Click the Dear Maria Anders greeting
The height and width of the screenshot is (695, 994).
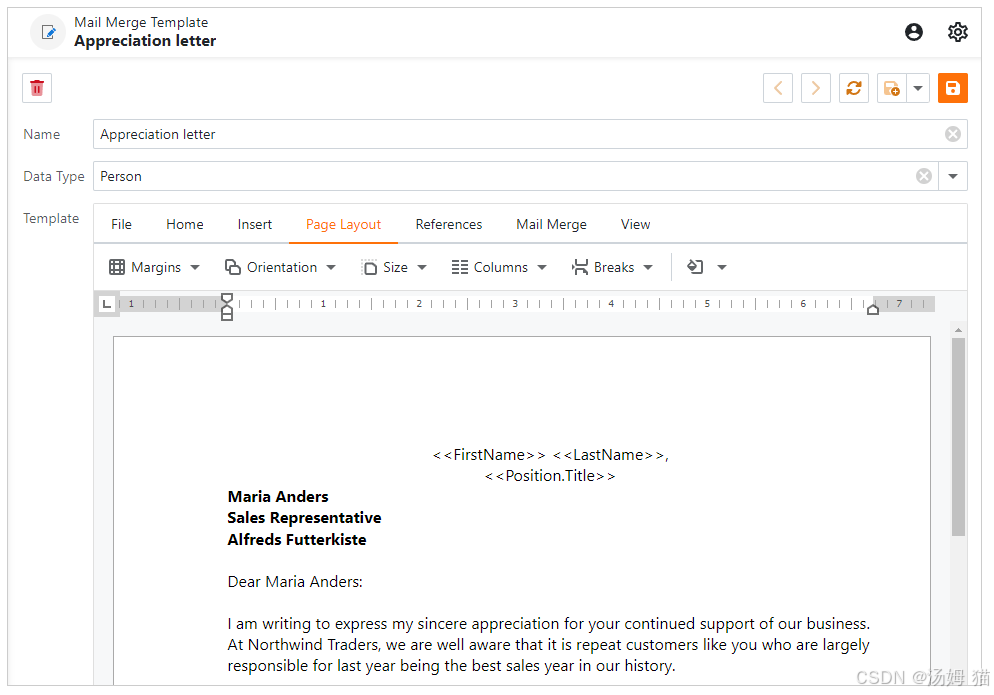(x=295, y=581)
